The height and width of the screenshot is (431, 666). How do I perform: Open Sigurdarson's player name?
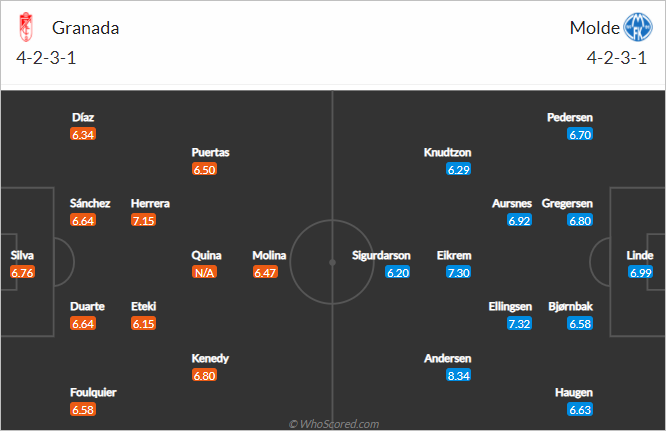click(381, 255)
